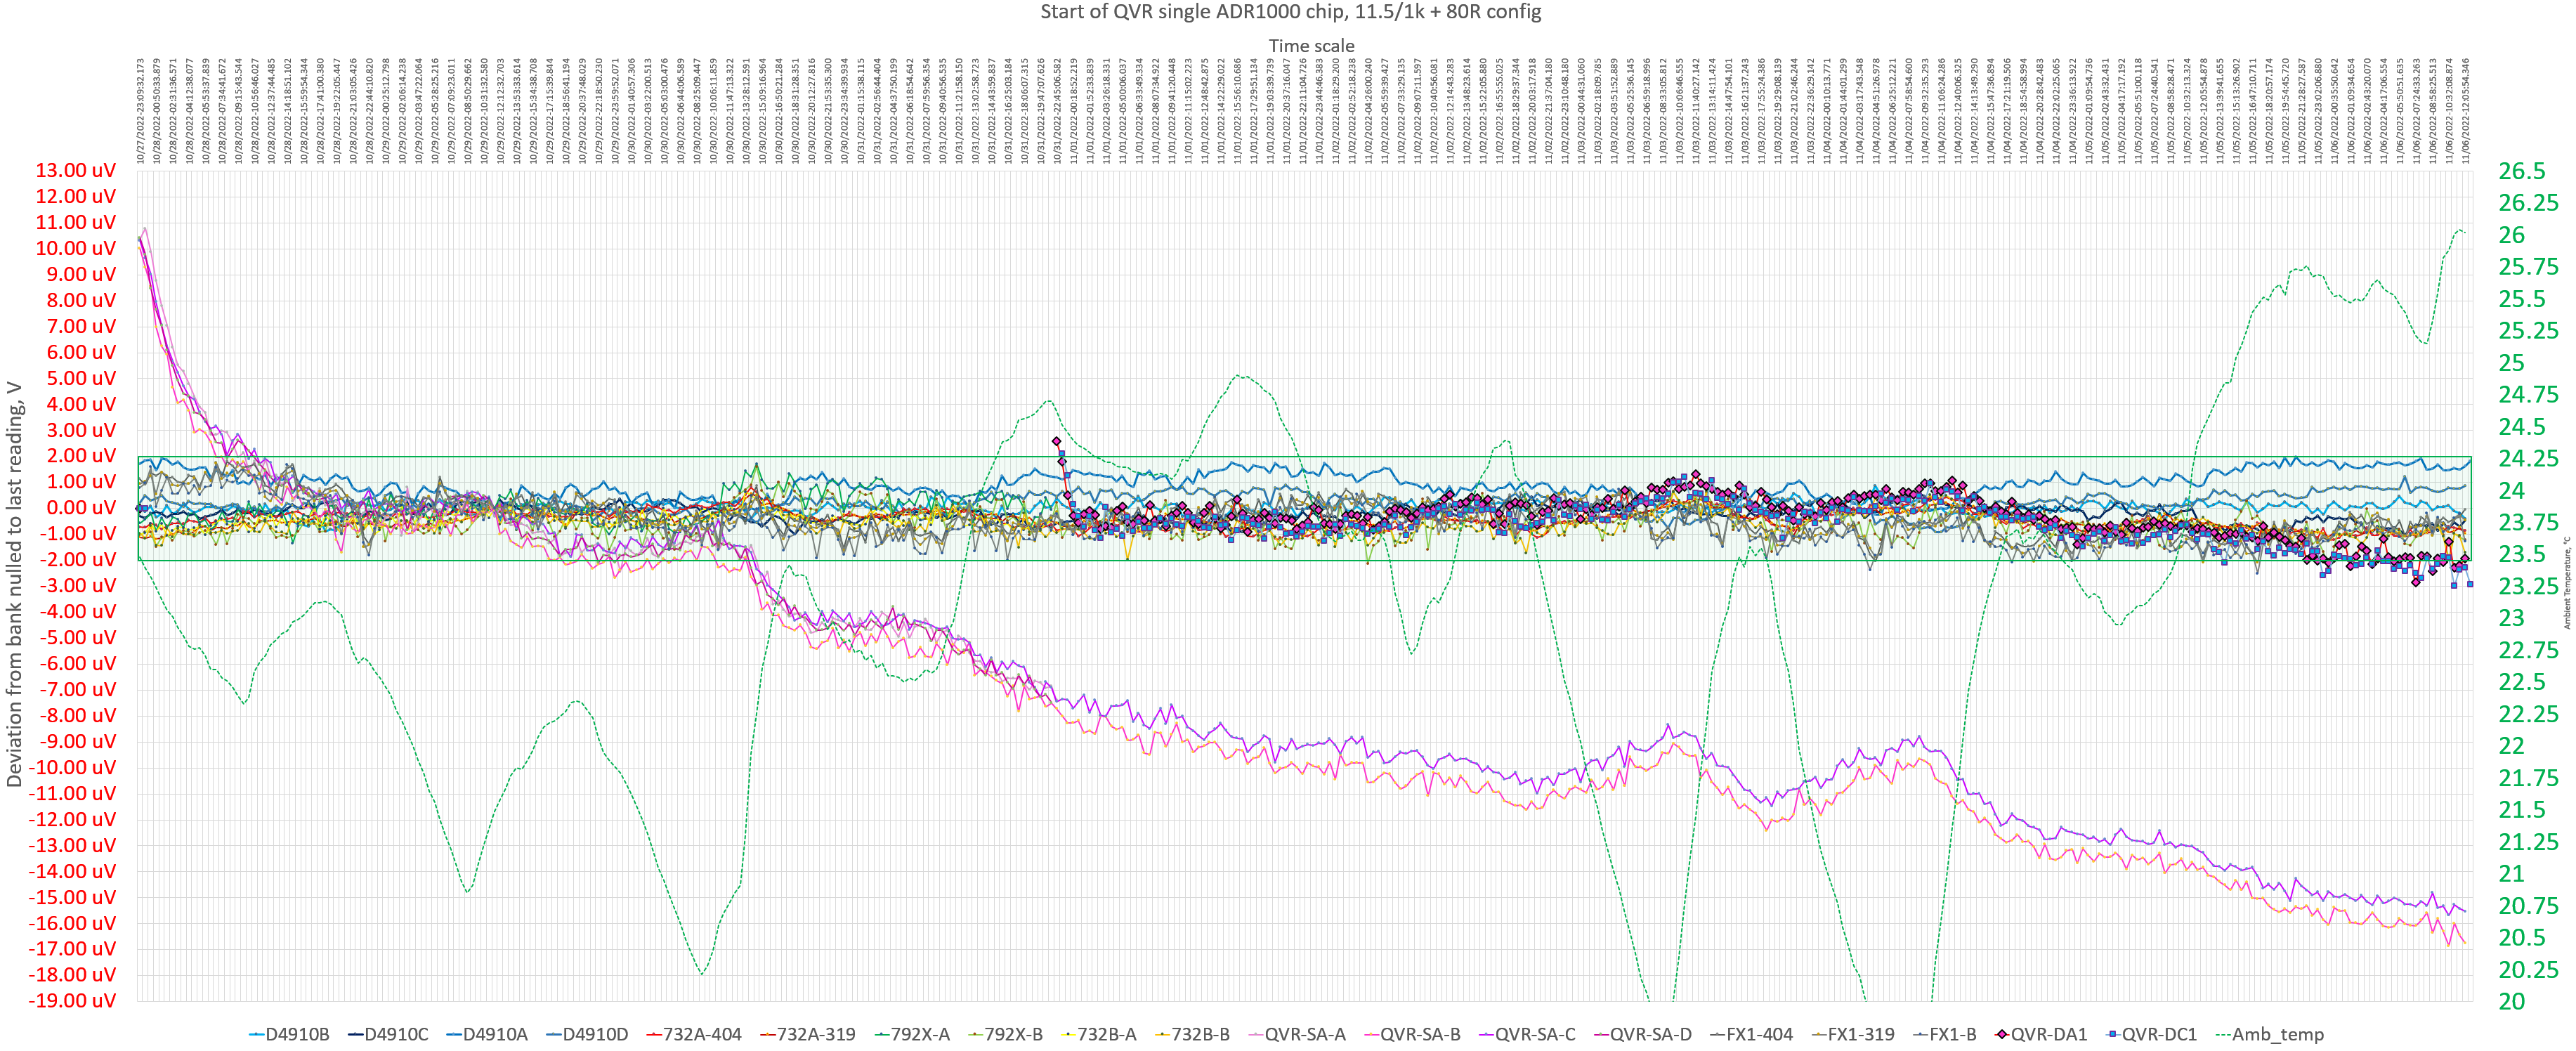Image resolution: width=2576 pixels, height=1051 pixels.
Task: Choose 732B-B legend entry
Action: pos(1192,1034)
